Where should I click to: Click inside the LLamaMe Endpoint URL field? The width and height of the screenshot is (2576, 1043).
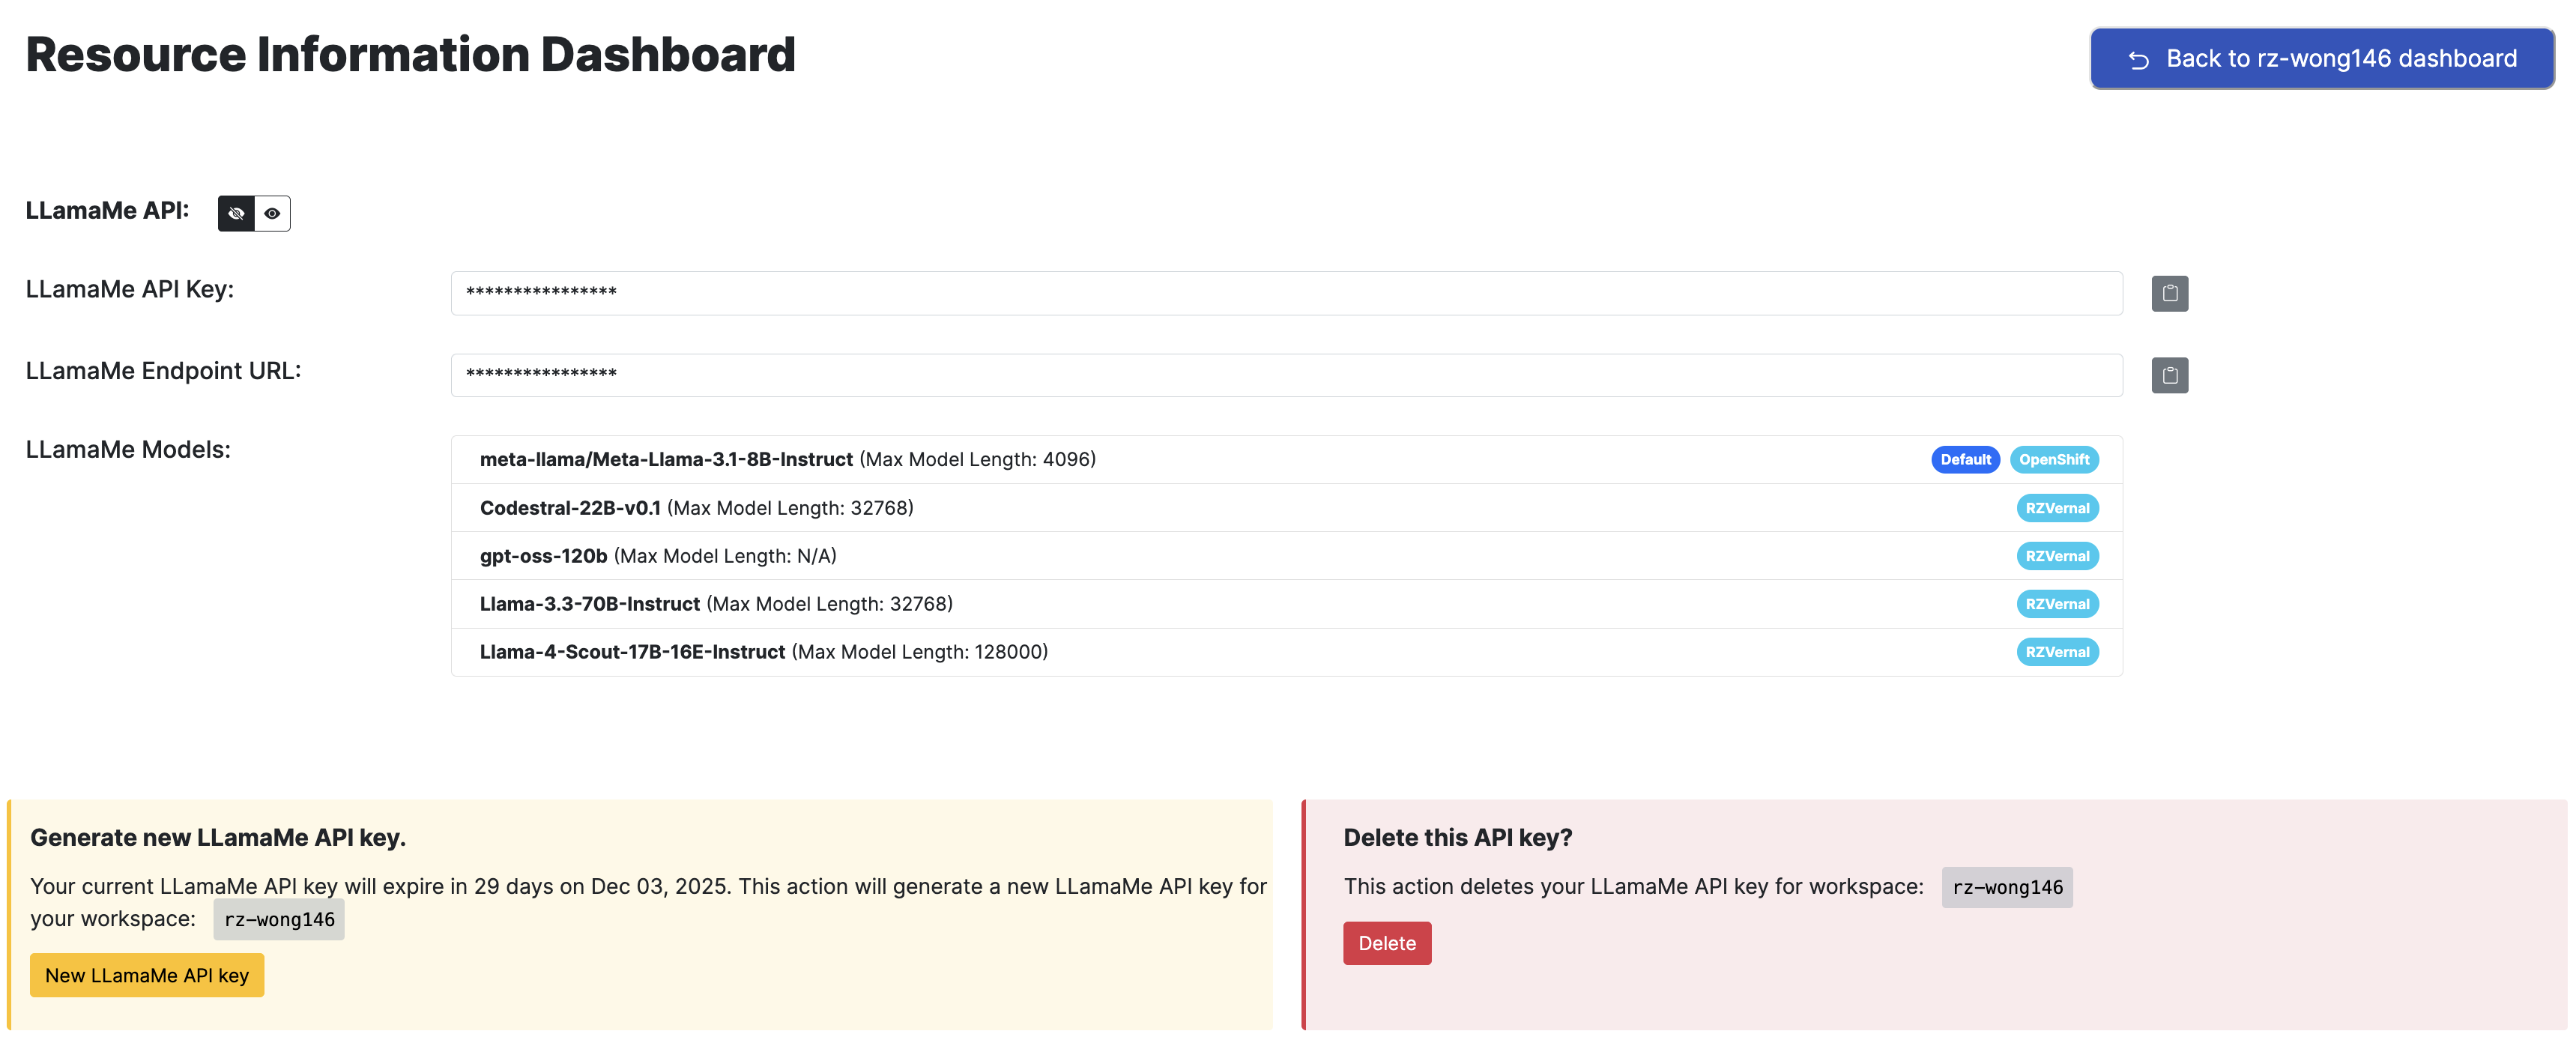[1286, 375]
